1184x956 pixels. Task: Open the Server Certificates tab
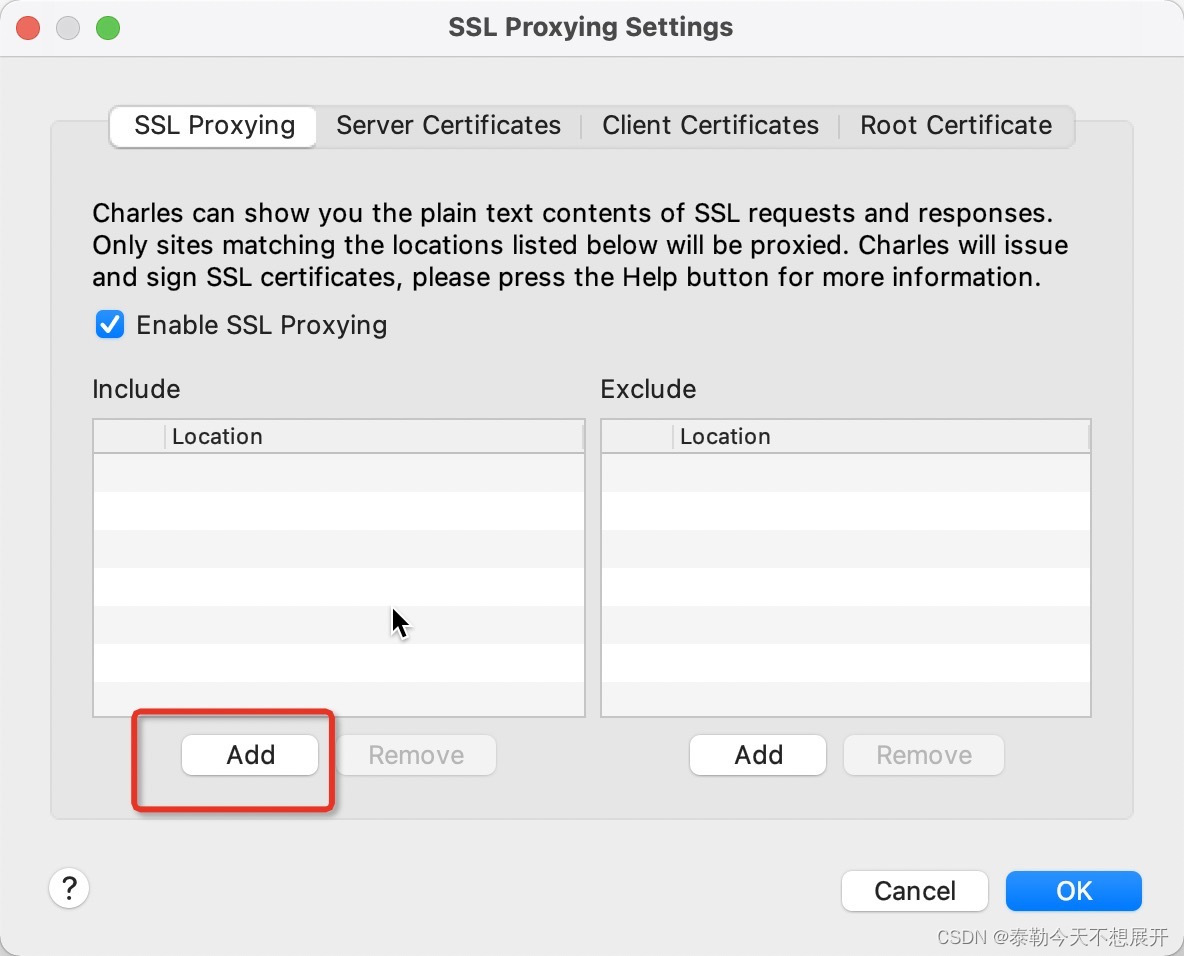pyautogui.click(x=449, y=126)
